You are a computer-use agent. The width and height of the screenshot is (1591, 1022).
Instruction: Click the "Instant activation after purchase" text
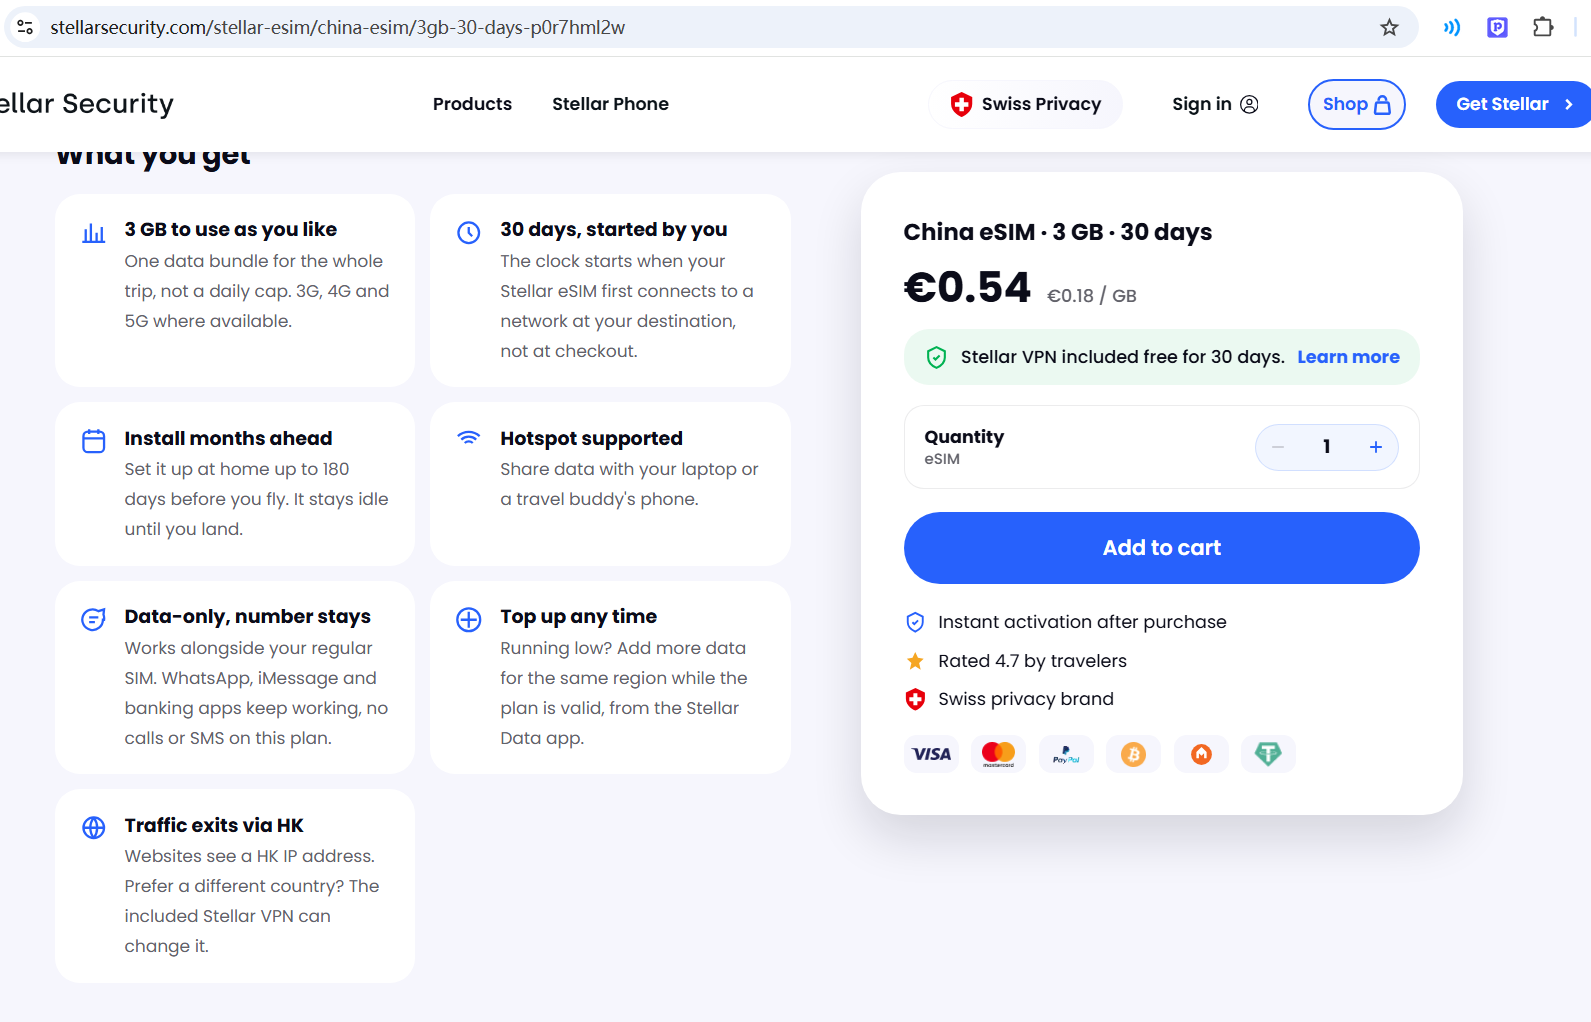coord(1082,622)
